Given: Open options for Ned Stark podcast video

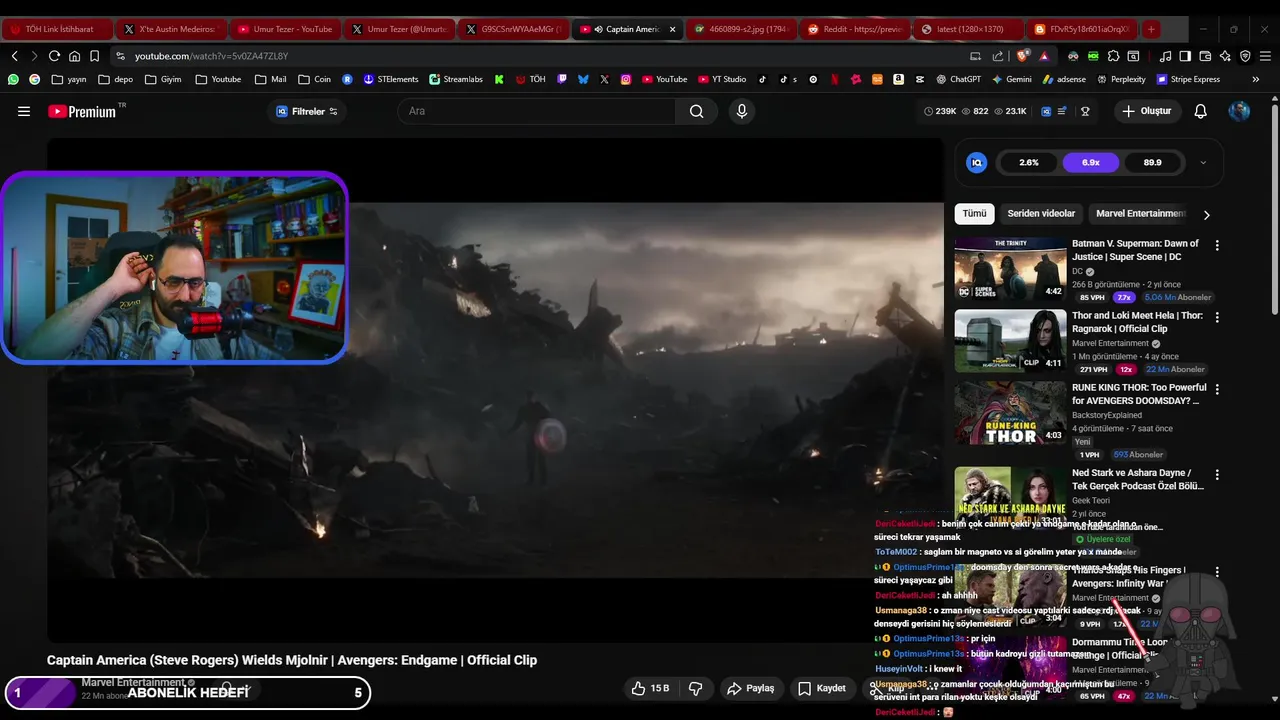Looking at the screenshot, I should click(x=1217, y=475).
